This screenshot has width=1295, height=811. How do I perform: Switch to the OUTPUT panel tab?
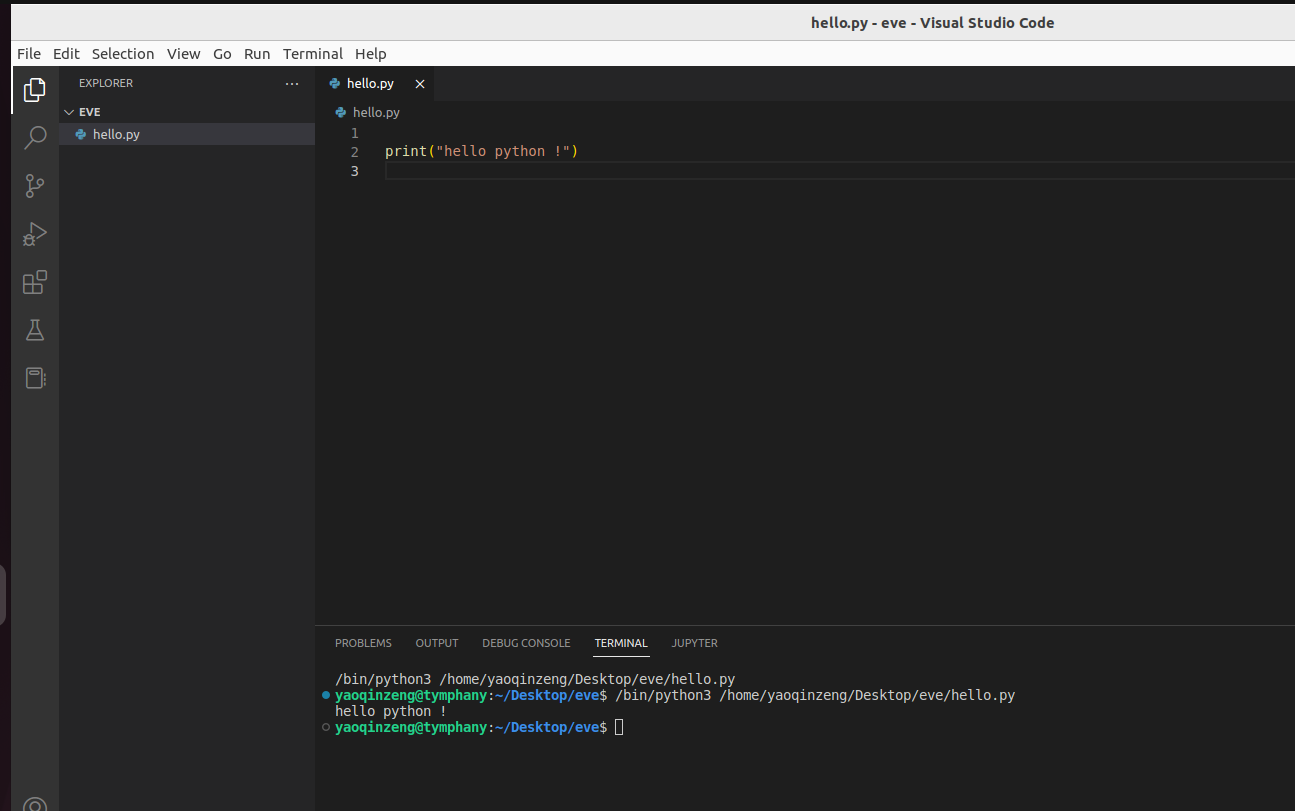pyautogui.click(x=437, y=643)
